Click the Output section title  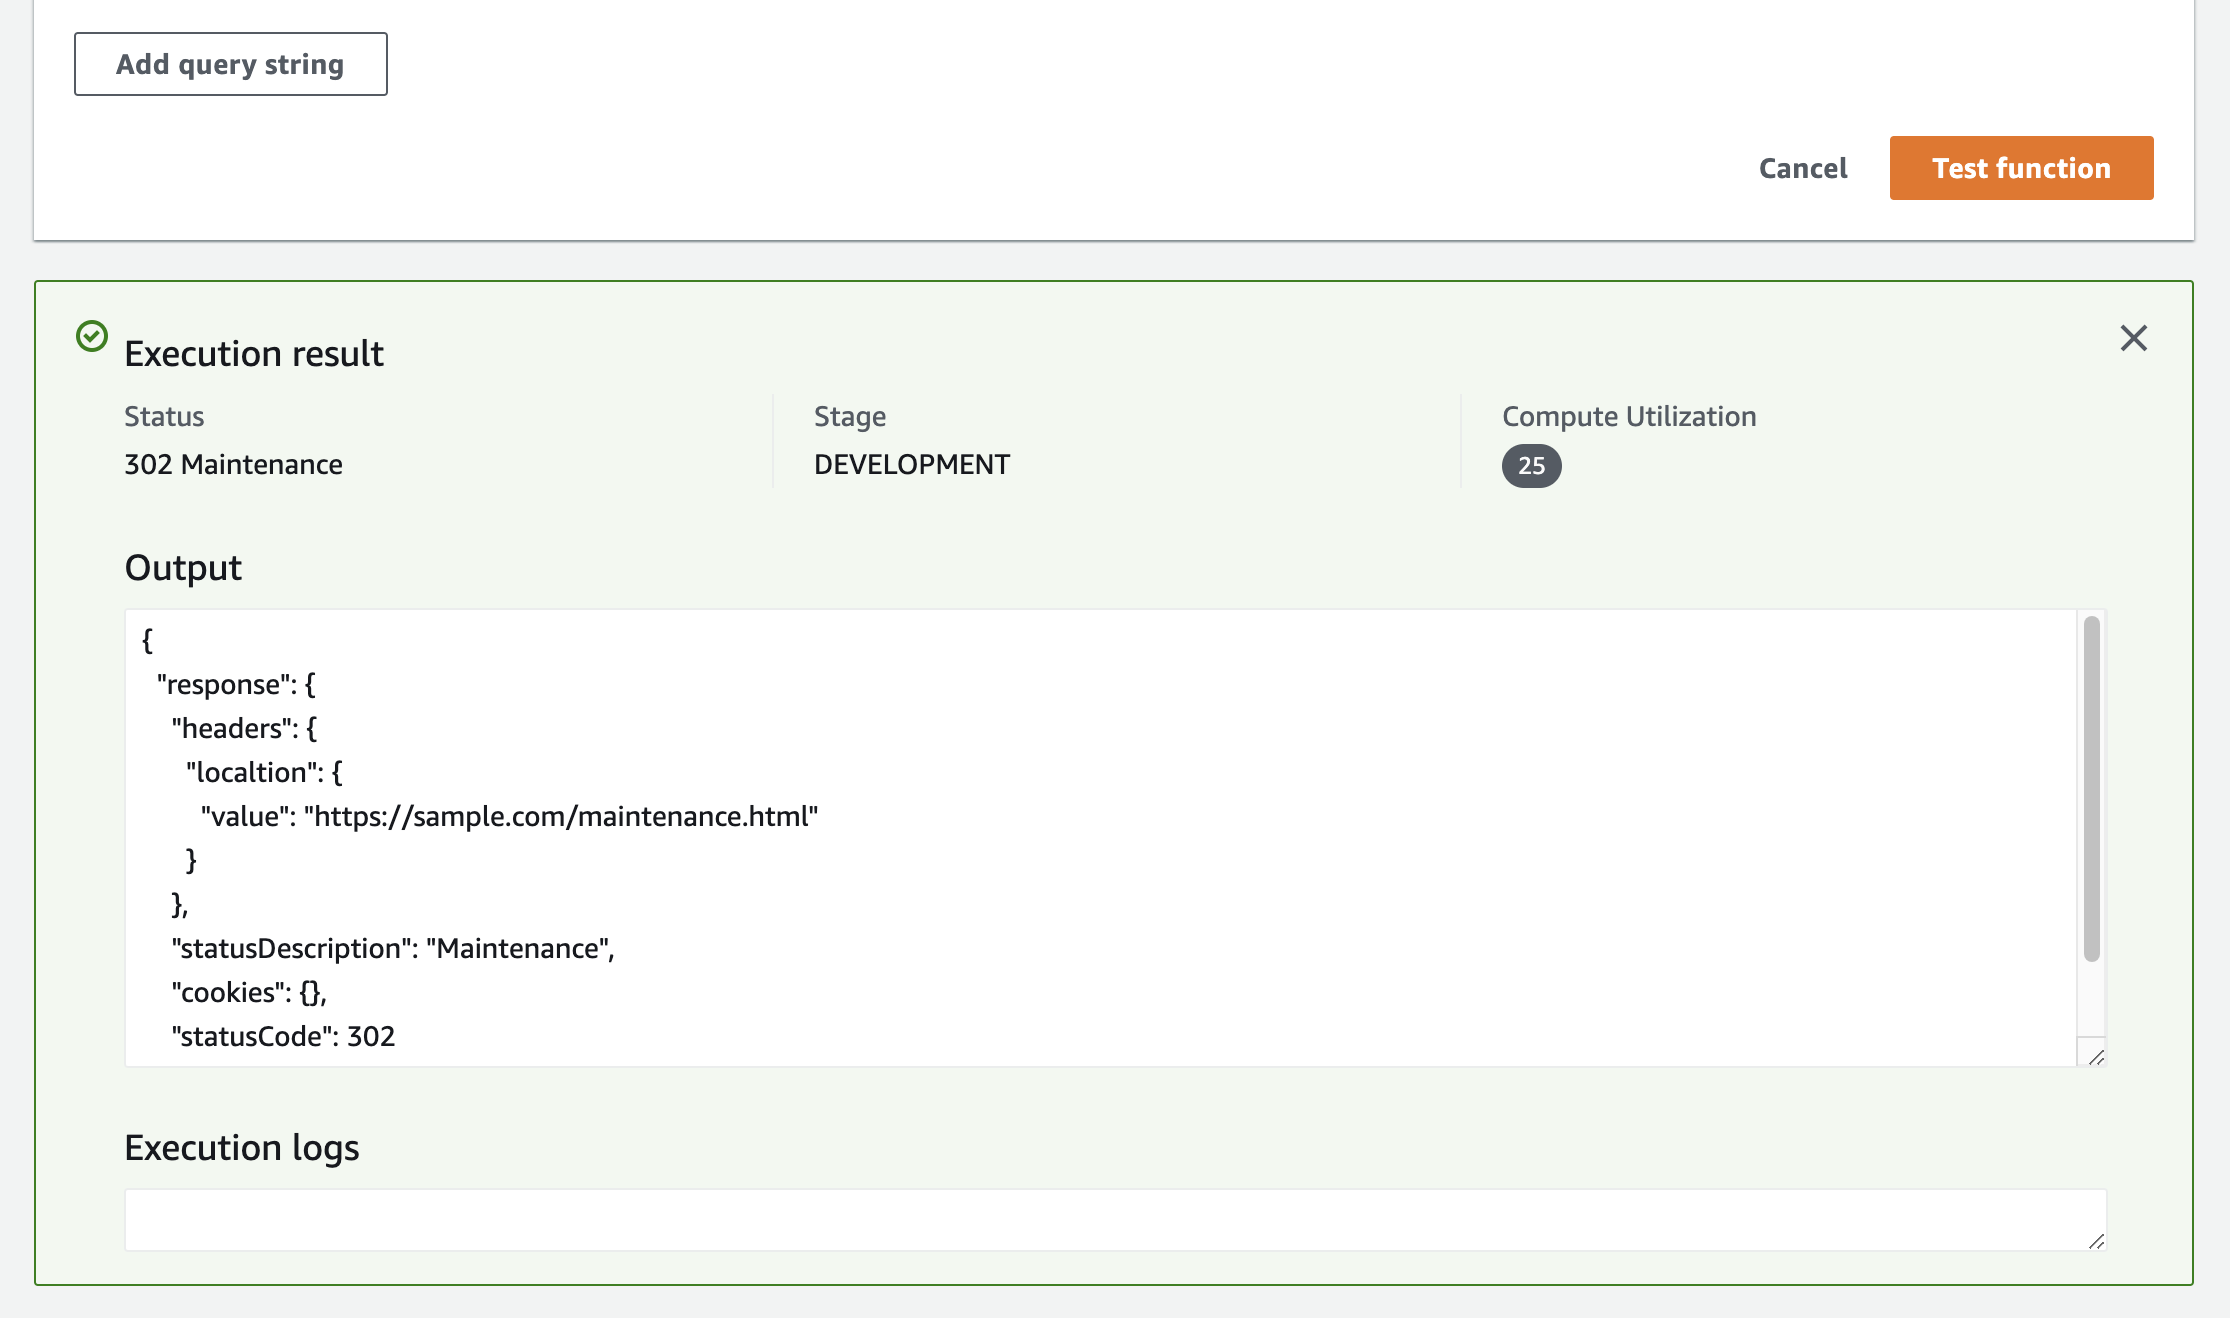[x=182, y=567]
